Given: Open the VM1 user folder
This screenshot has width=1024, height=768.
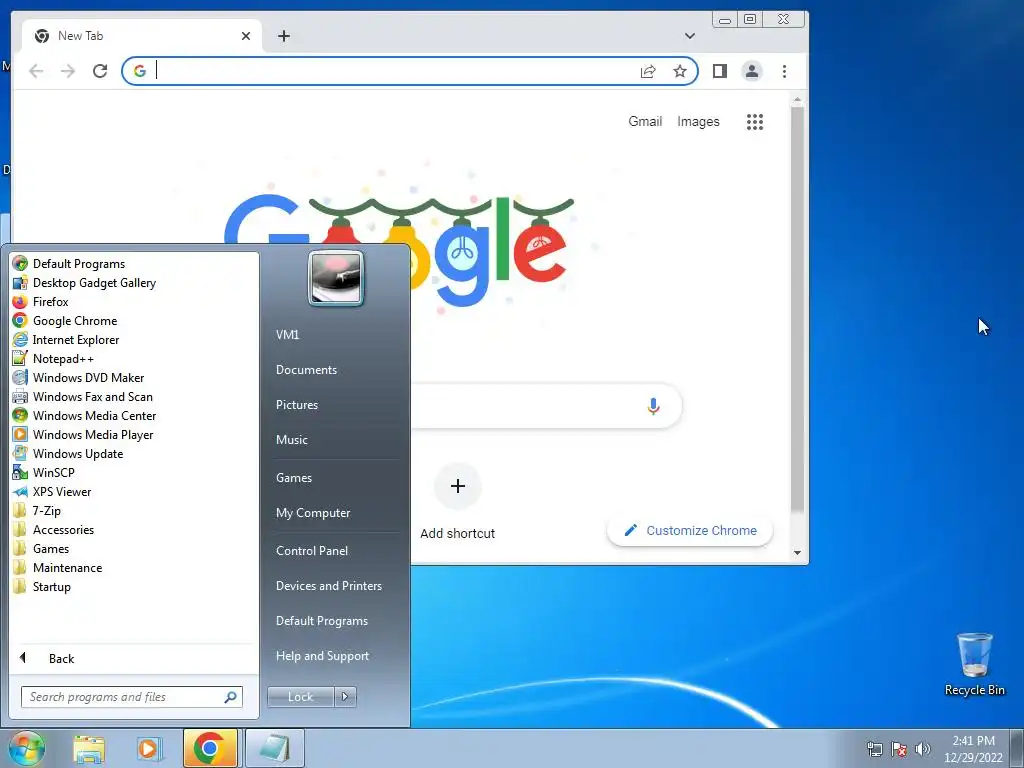Looking at the screenshot, I should (287, 334).
